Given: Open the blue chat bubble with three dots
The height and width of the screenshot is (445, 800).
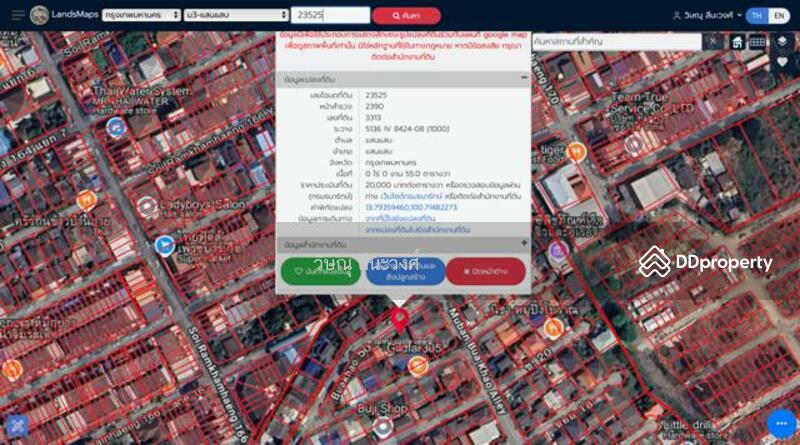Looking at the screenshot, I should point(781,423).
